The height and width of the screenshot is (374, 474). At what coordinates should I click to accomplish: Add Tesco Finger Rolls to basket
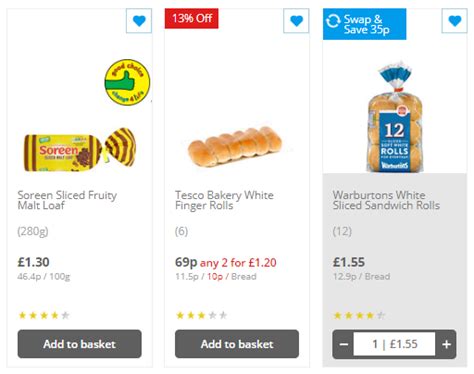click(x=237, y=344)
